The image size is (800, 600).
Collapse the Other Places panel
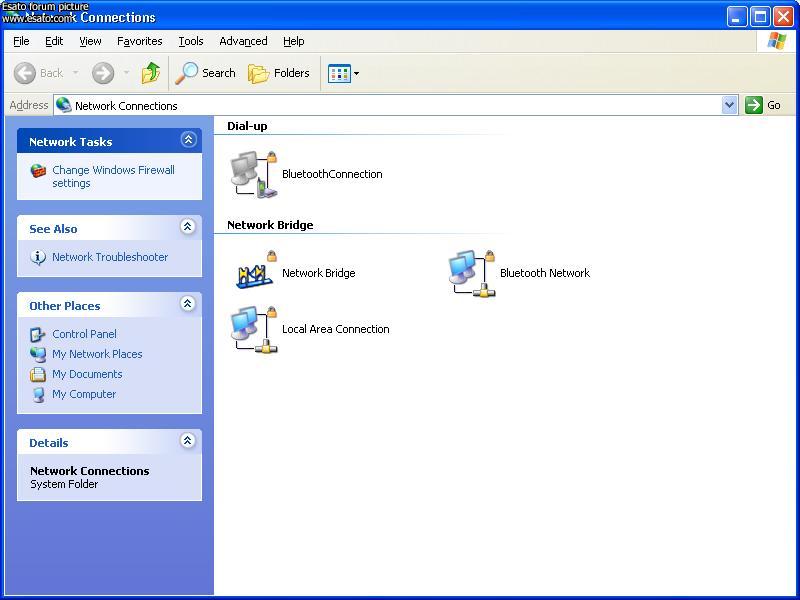(x=188, y=304)
